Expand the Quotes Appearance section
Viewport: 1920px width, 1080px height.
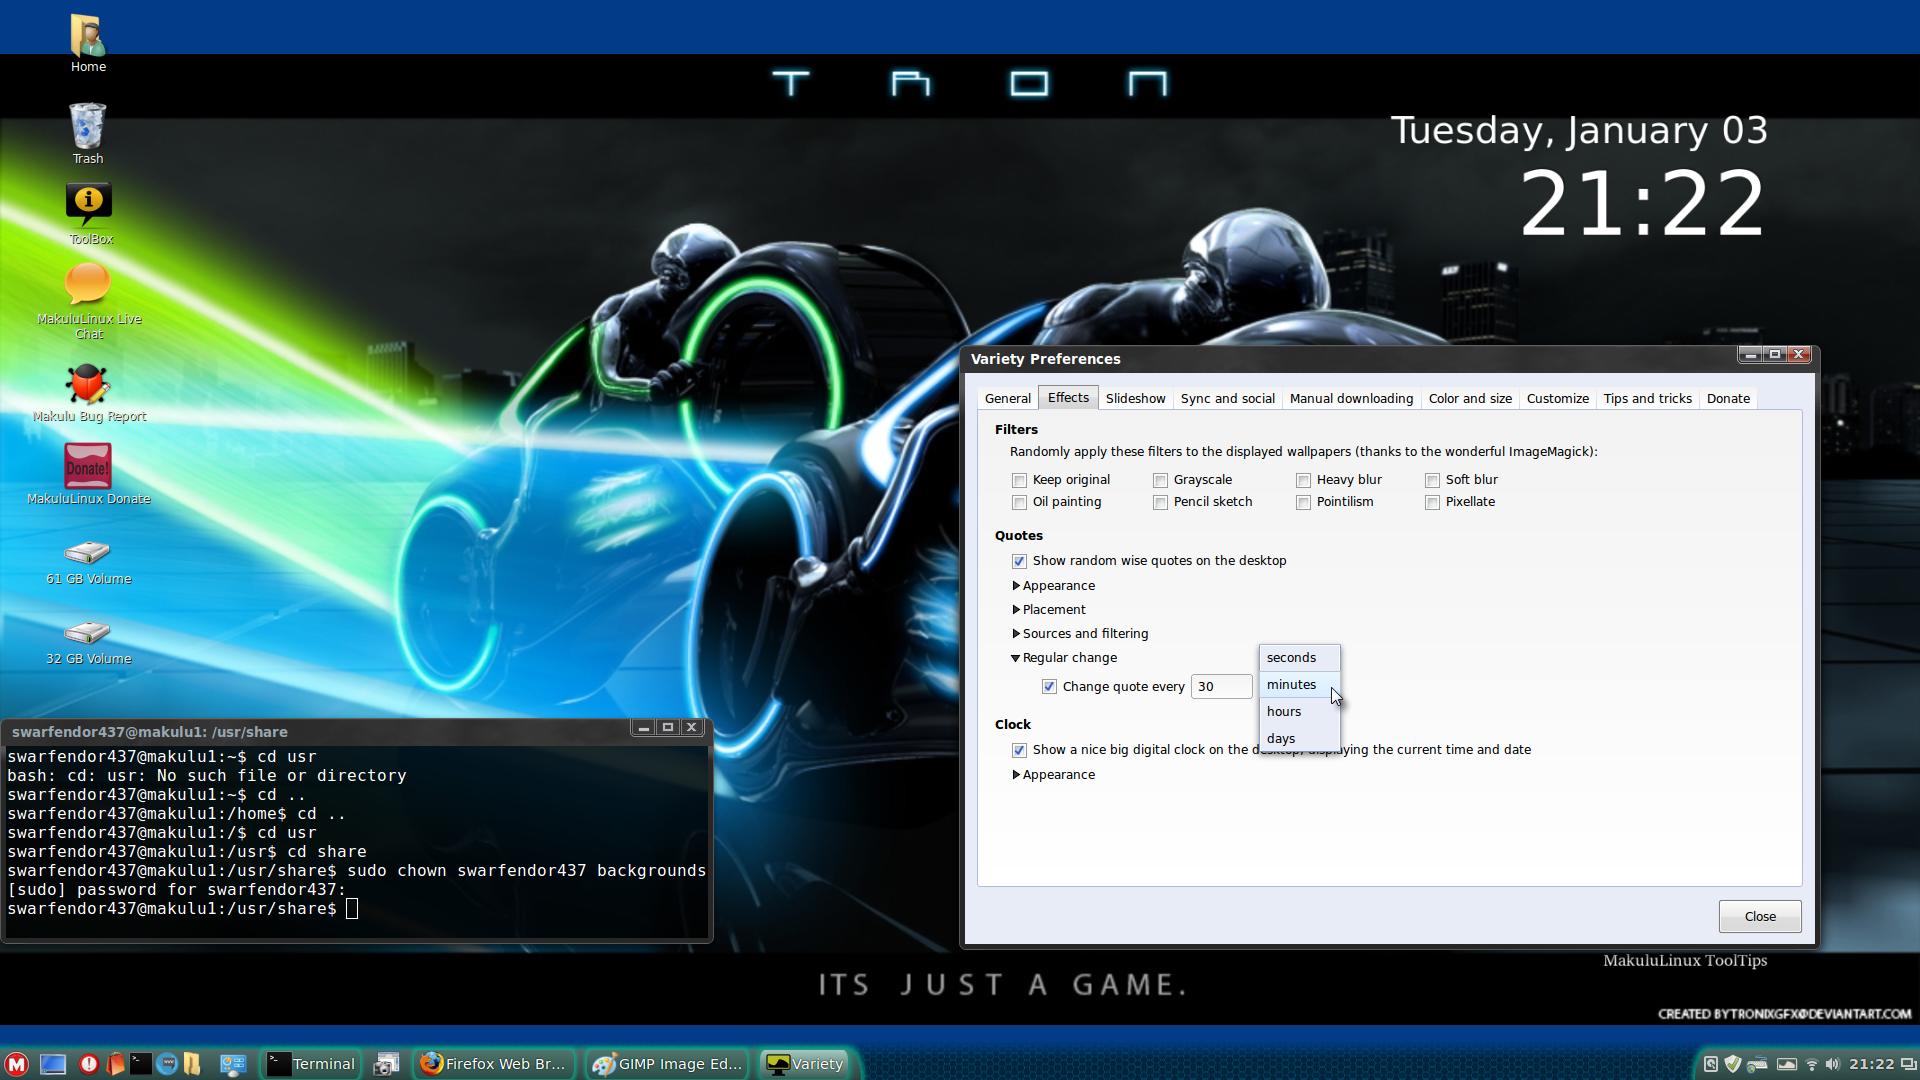[x=1053, y=586]
